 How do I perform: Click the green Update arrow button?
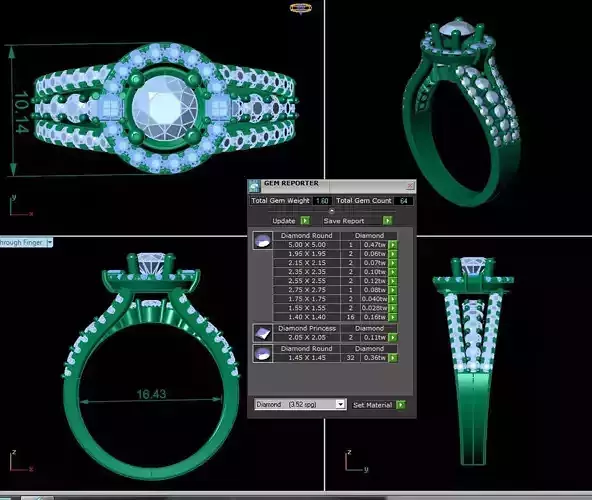tap(305, 220)
